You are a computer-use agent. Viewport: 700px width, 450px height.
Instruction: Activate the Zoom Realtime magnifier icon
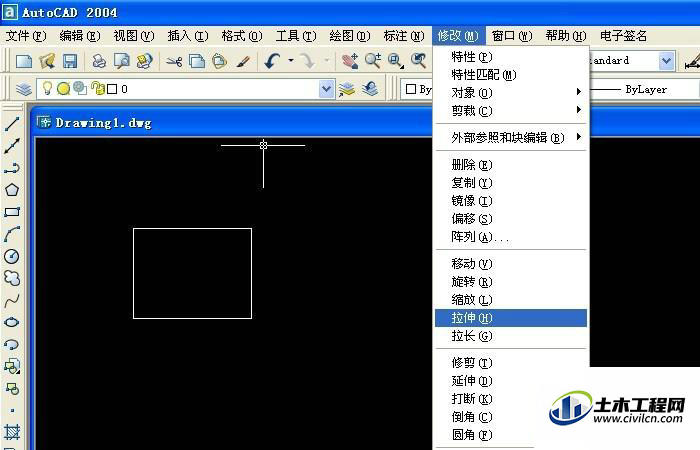click(x=373, y=61)
